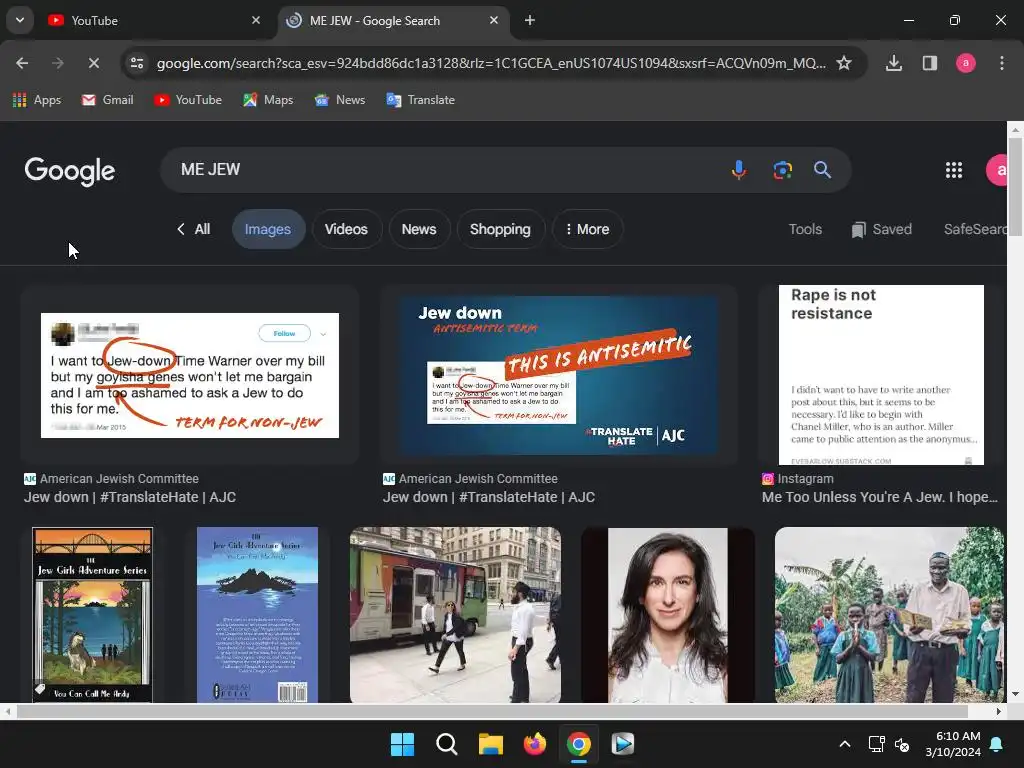Open the image of children in green uniforms

pos(889,615)
